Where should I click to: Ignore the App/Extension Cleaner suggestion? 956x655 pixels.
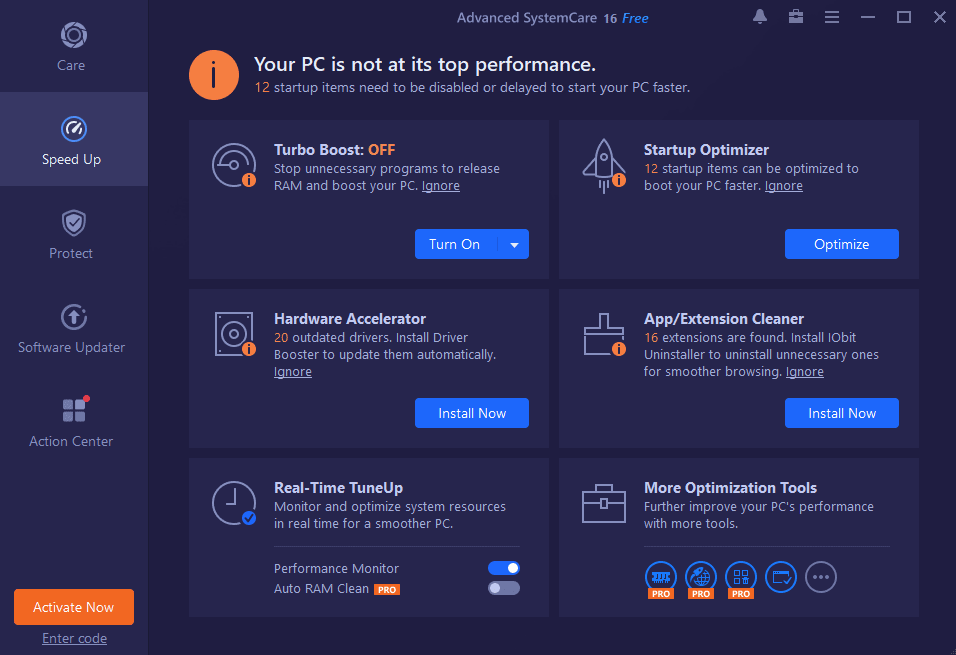point(804,372)
